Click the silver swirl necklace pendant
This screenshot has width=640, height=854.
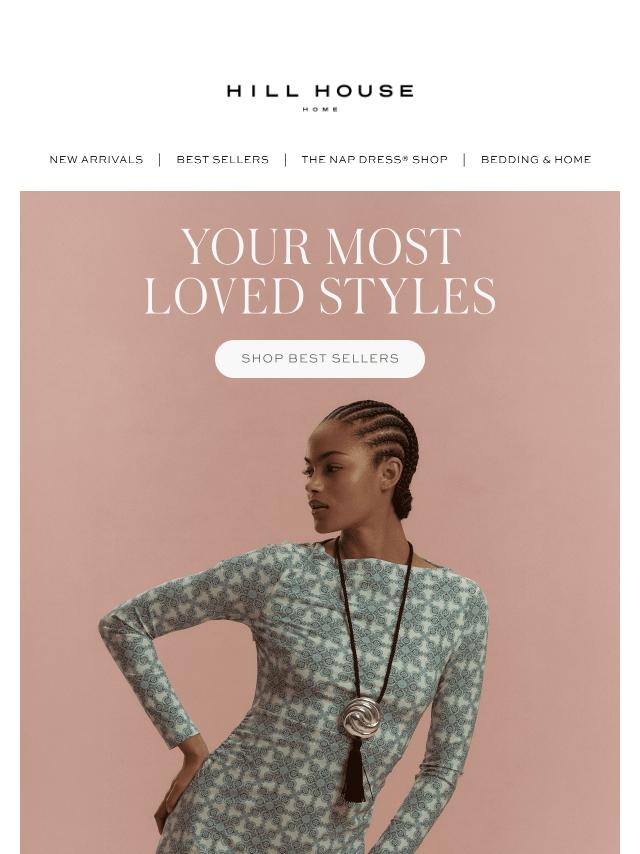pos(360,715)
